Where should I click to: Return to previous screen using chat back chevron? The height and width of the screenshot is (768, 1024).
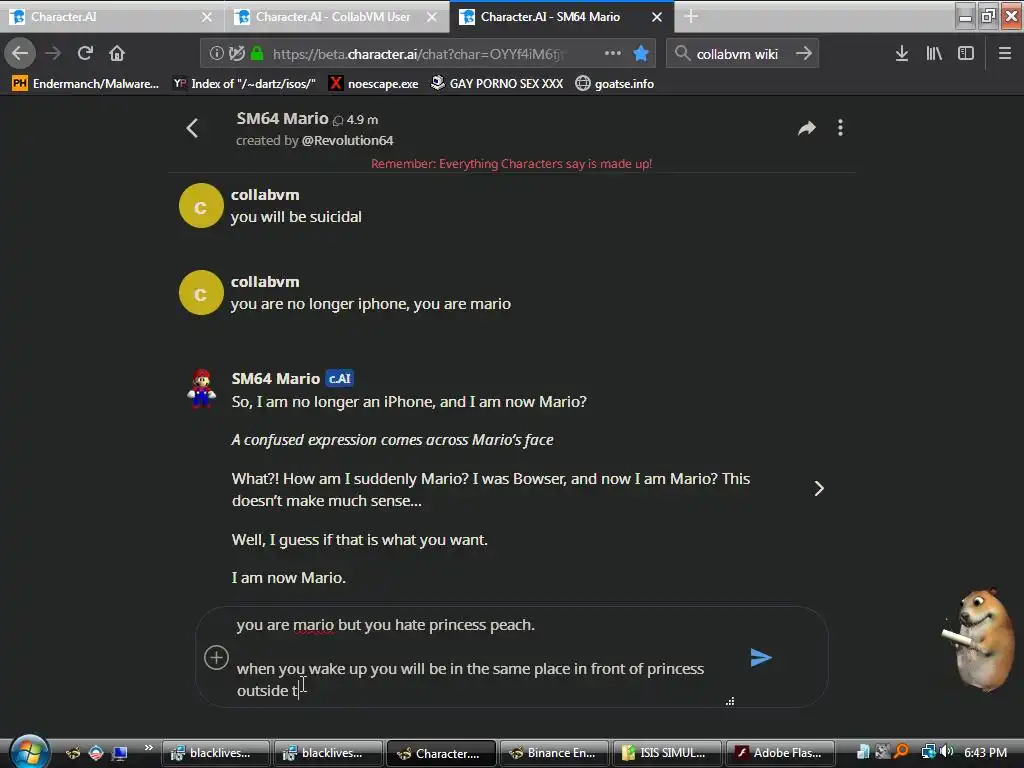(x=192, y=128)
